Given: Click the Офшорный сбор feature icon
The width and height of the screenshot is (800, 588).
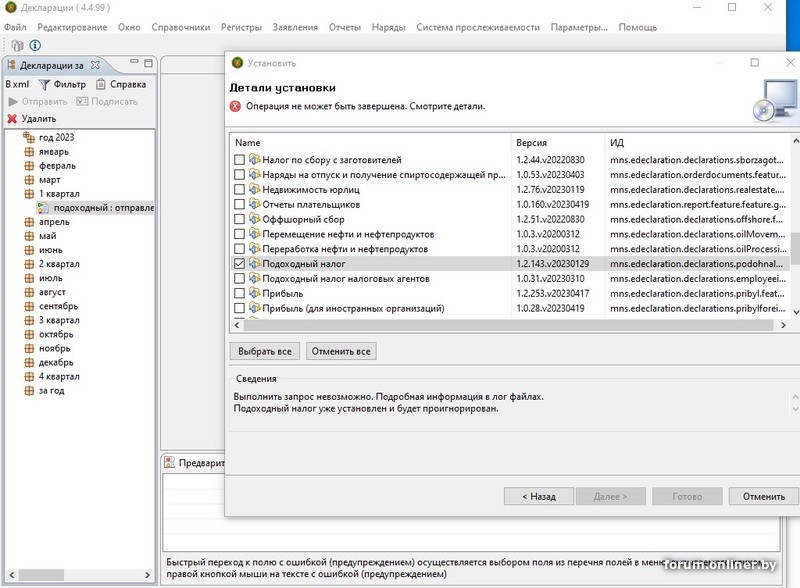Looking at the screenshot, I should 254,219.
